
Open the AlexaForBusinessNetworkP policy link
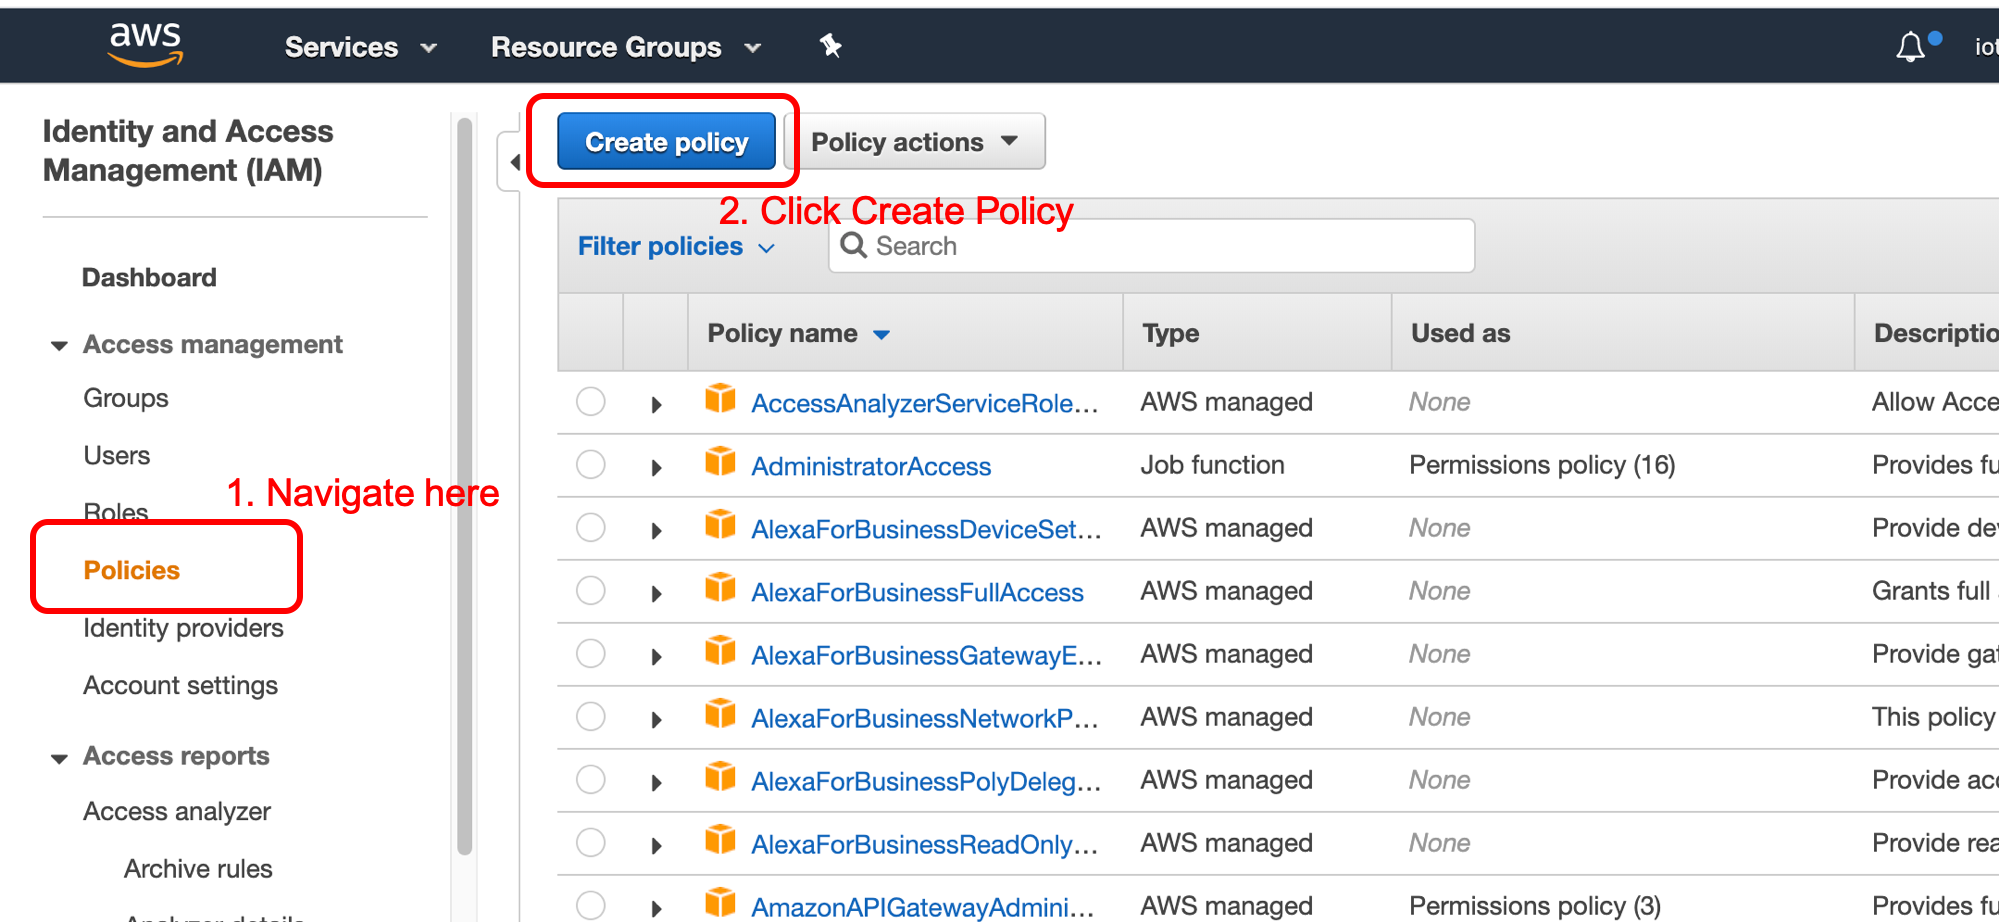coord(925,718)
